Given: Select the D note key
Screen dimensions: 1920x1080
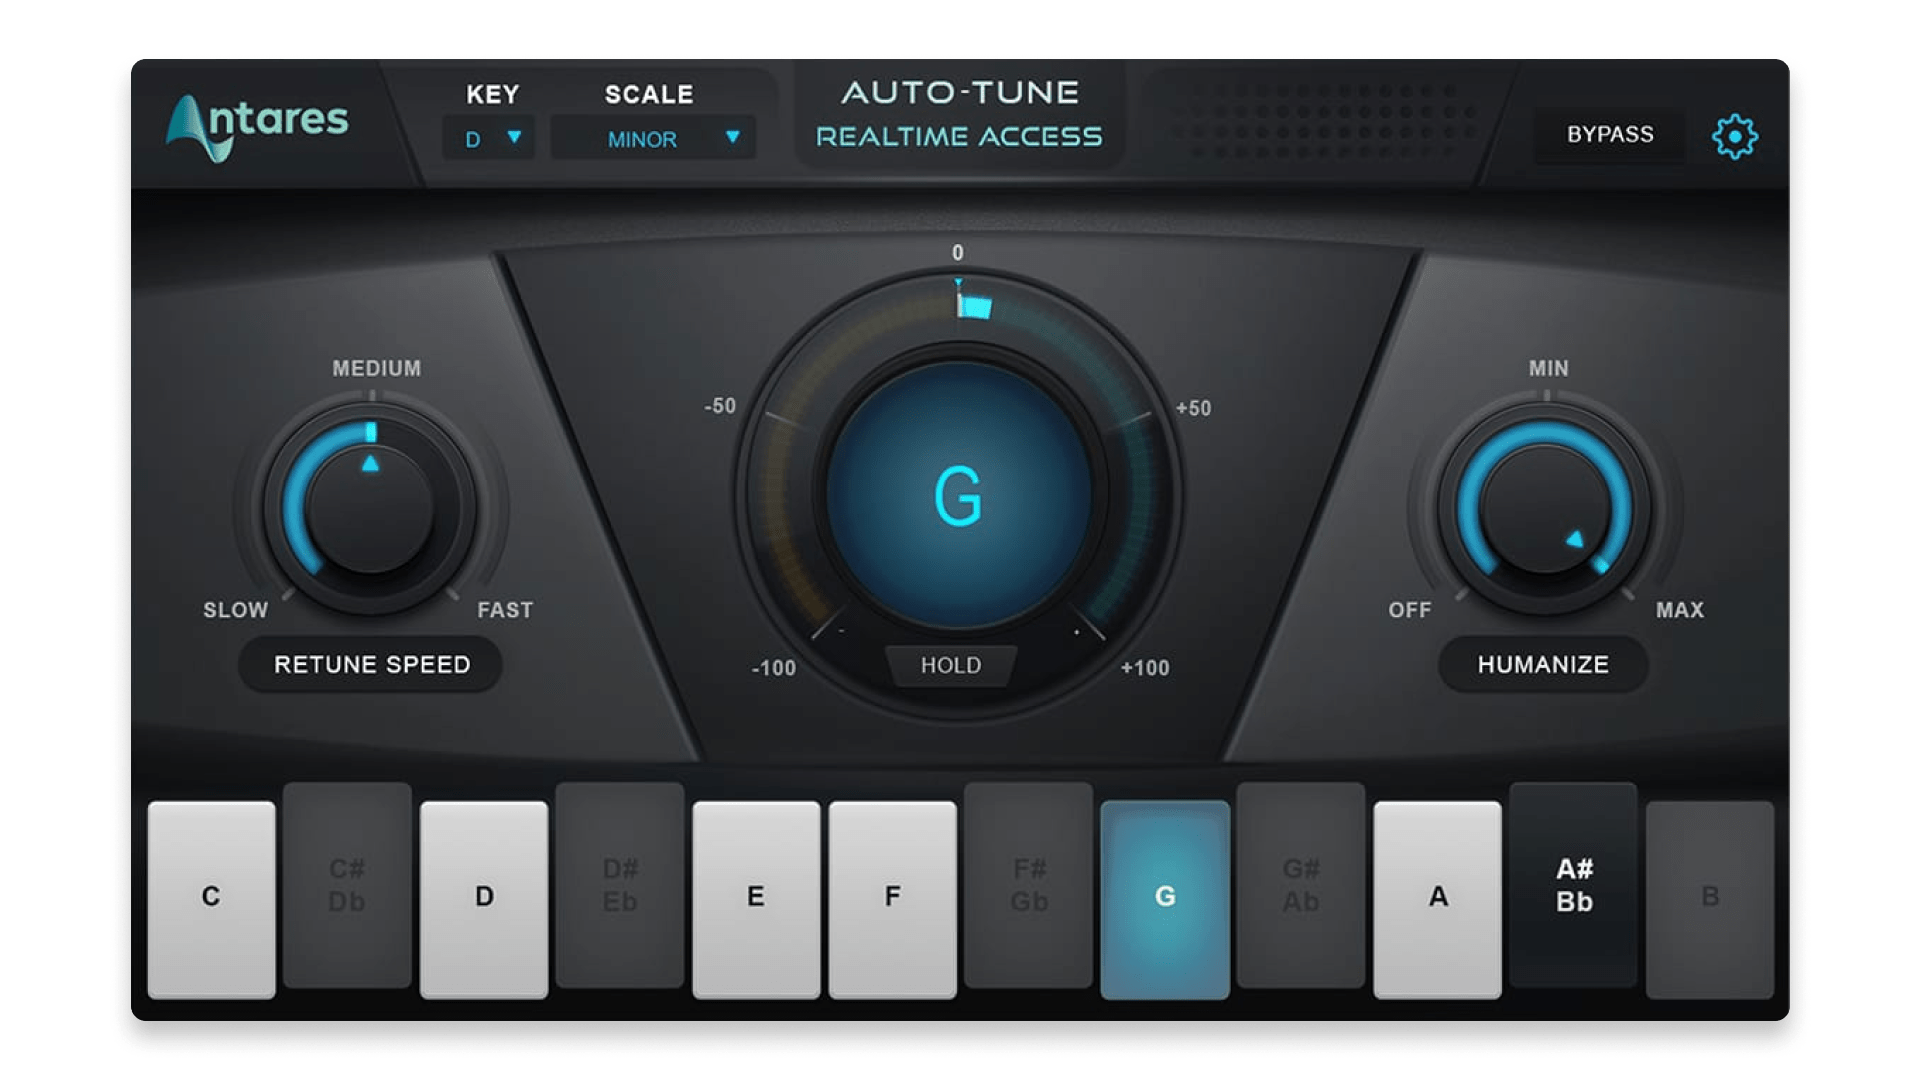Looking at the screenshot, I should click(489, 895).
